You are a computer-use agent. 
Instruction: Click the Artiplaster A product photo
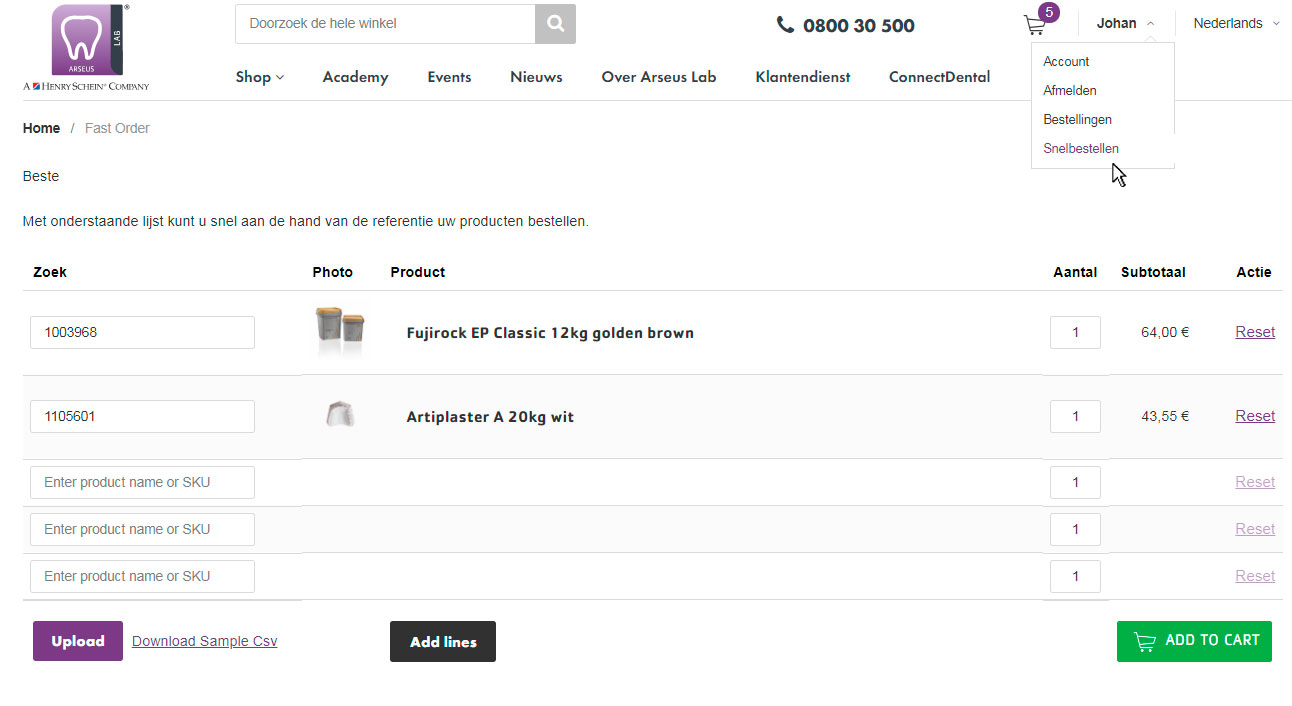click(340, 415)
